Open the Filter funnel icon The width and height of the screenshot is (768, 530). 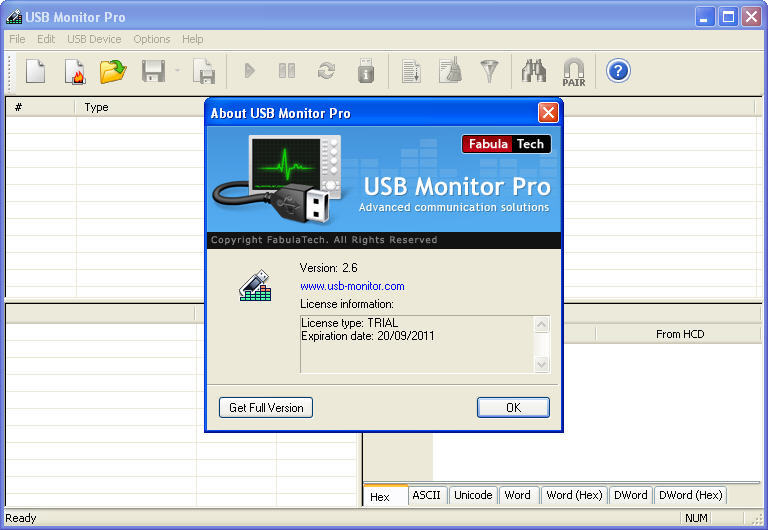[489, 72]
